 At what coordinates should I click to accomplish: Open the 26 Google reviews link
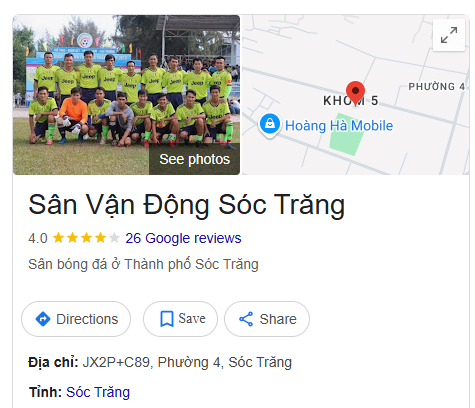[x=183, y=238]
